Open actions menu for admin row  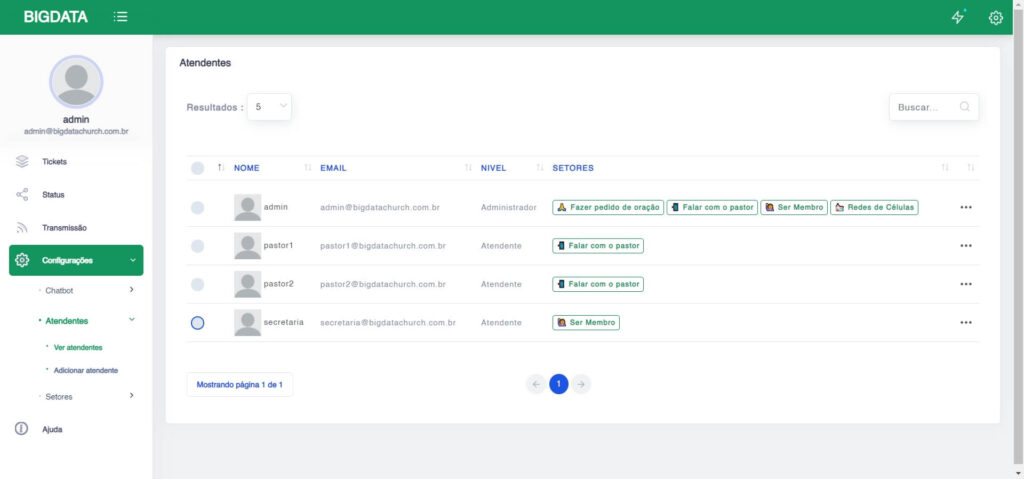[x=966, y=207]
